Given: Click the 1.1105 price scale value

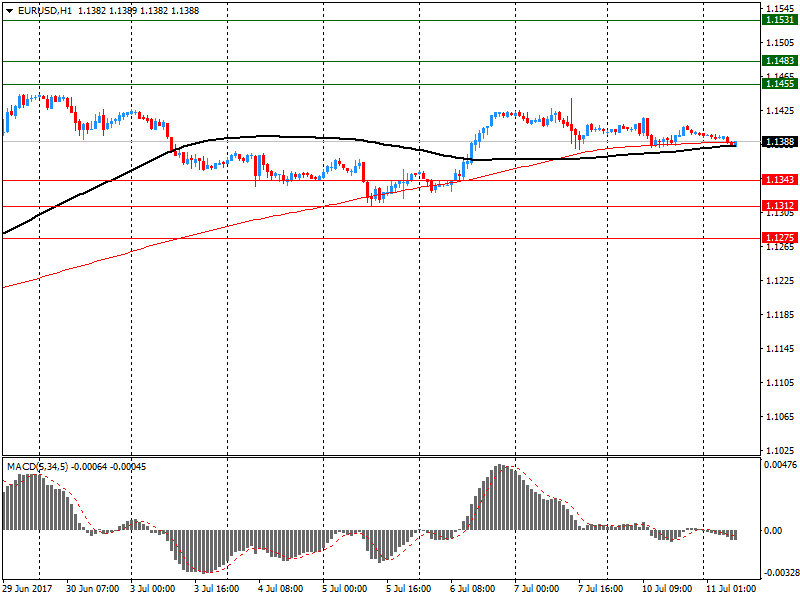Looking at the screenshot, I should coord(781,383).
